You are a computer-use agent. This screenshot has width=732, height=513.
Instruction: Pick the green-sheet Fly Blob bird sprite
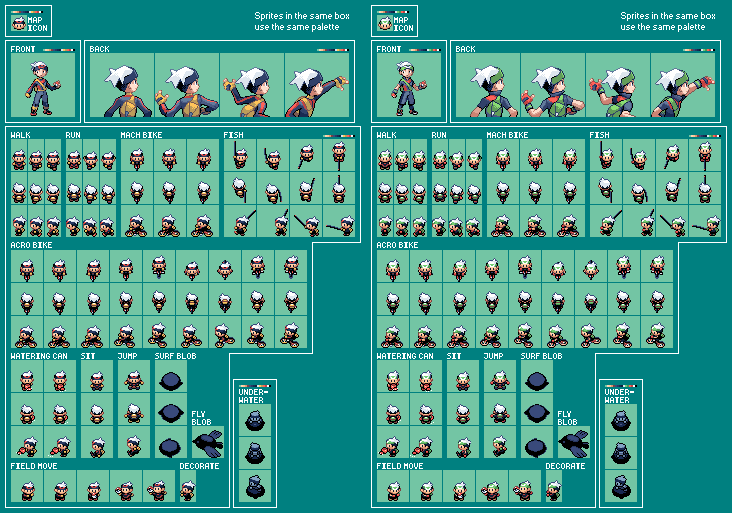pos(574,443)
